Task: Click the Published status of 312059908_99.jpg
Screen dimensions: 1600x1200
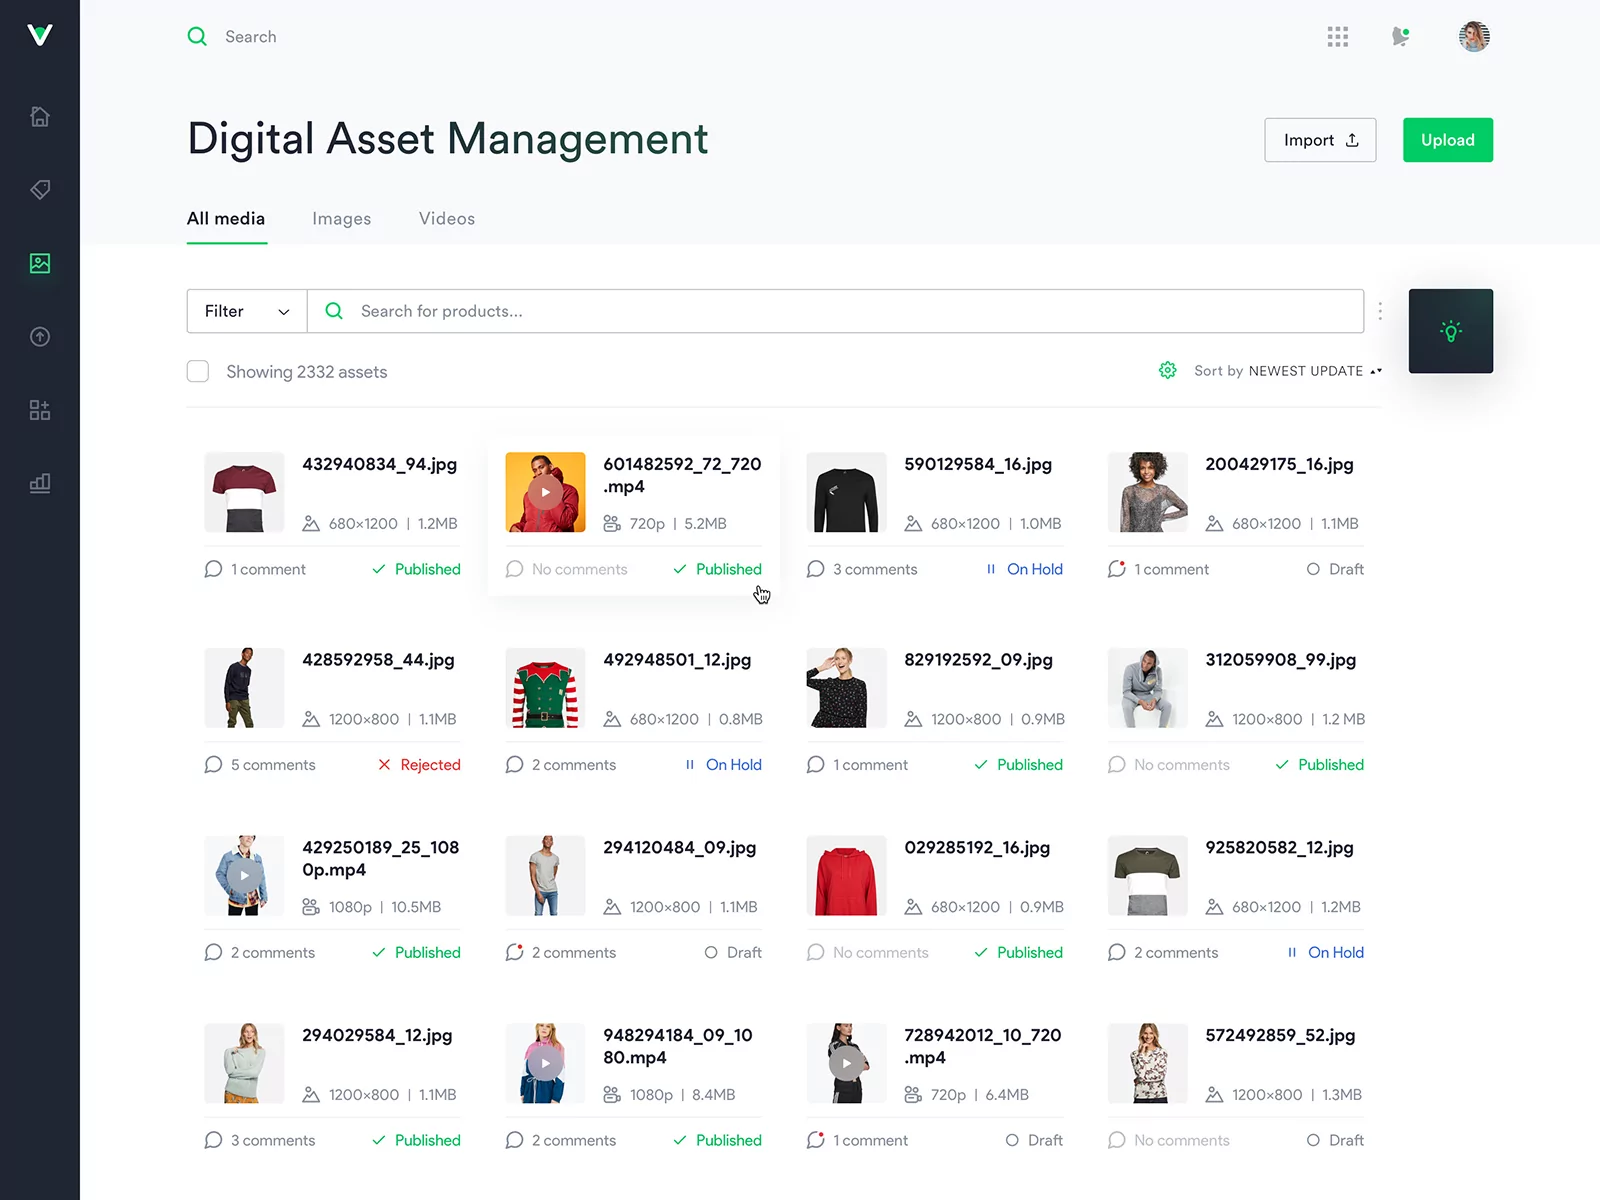Action: tap(1320, 765)
